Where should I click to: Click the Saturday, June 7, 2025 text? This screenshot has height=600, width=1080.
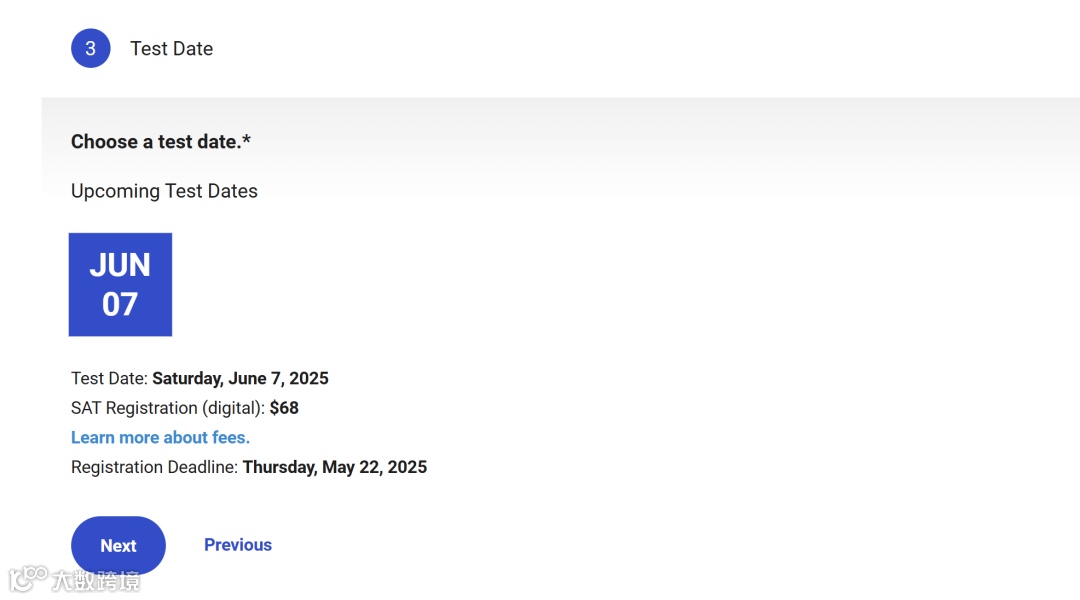click(x=240, y=378)
